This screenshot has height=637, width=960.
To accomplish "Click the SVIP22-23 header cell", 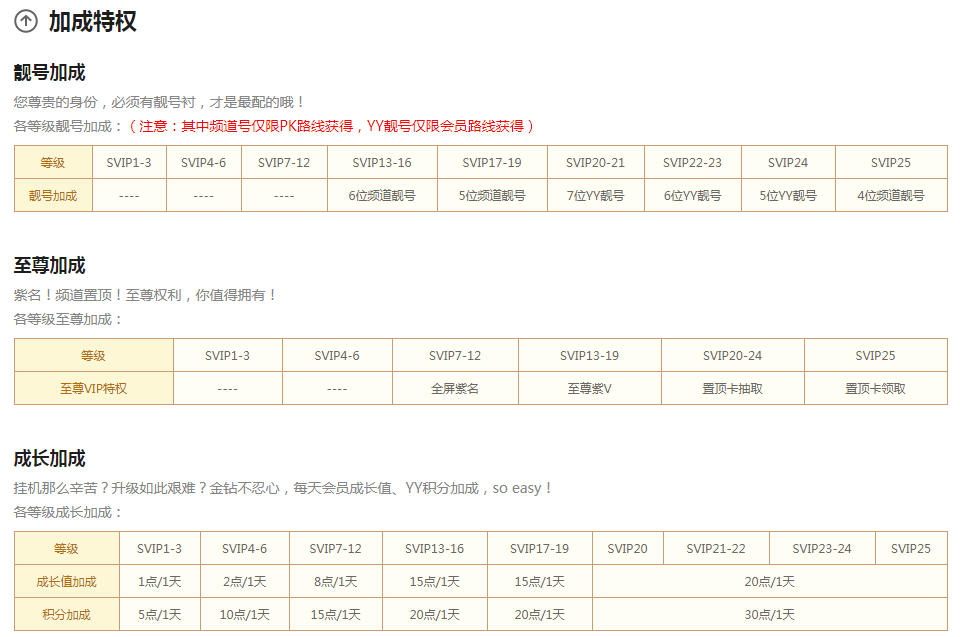I will pos(692,162).
